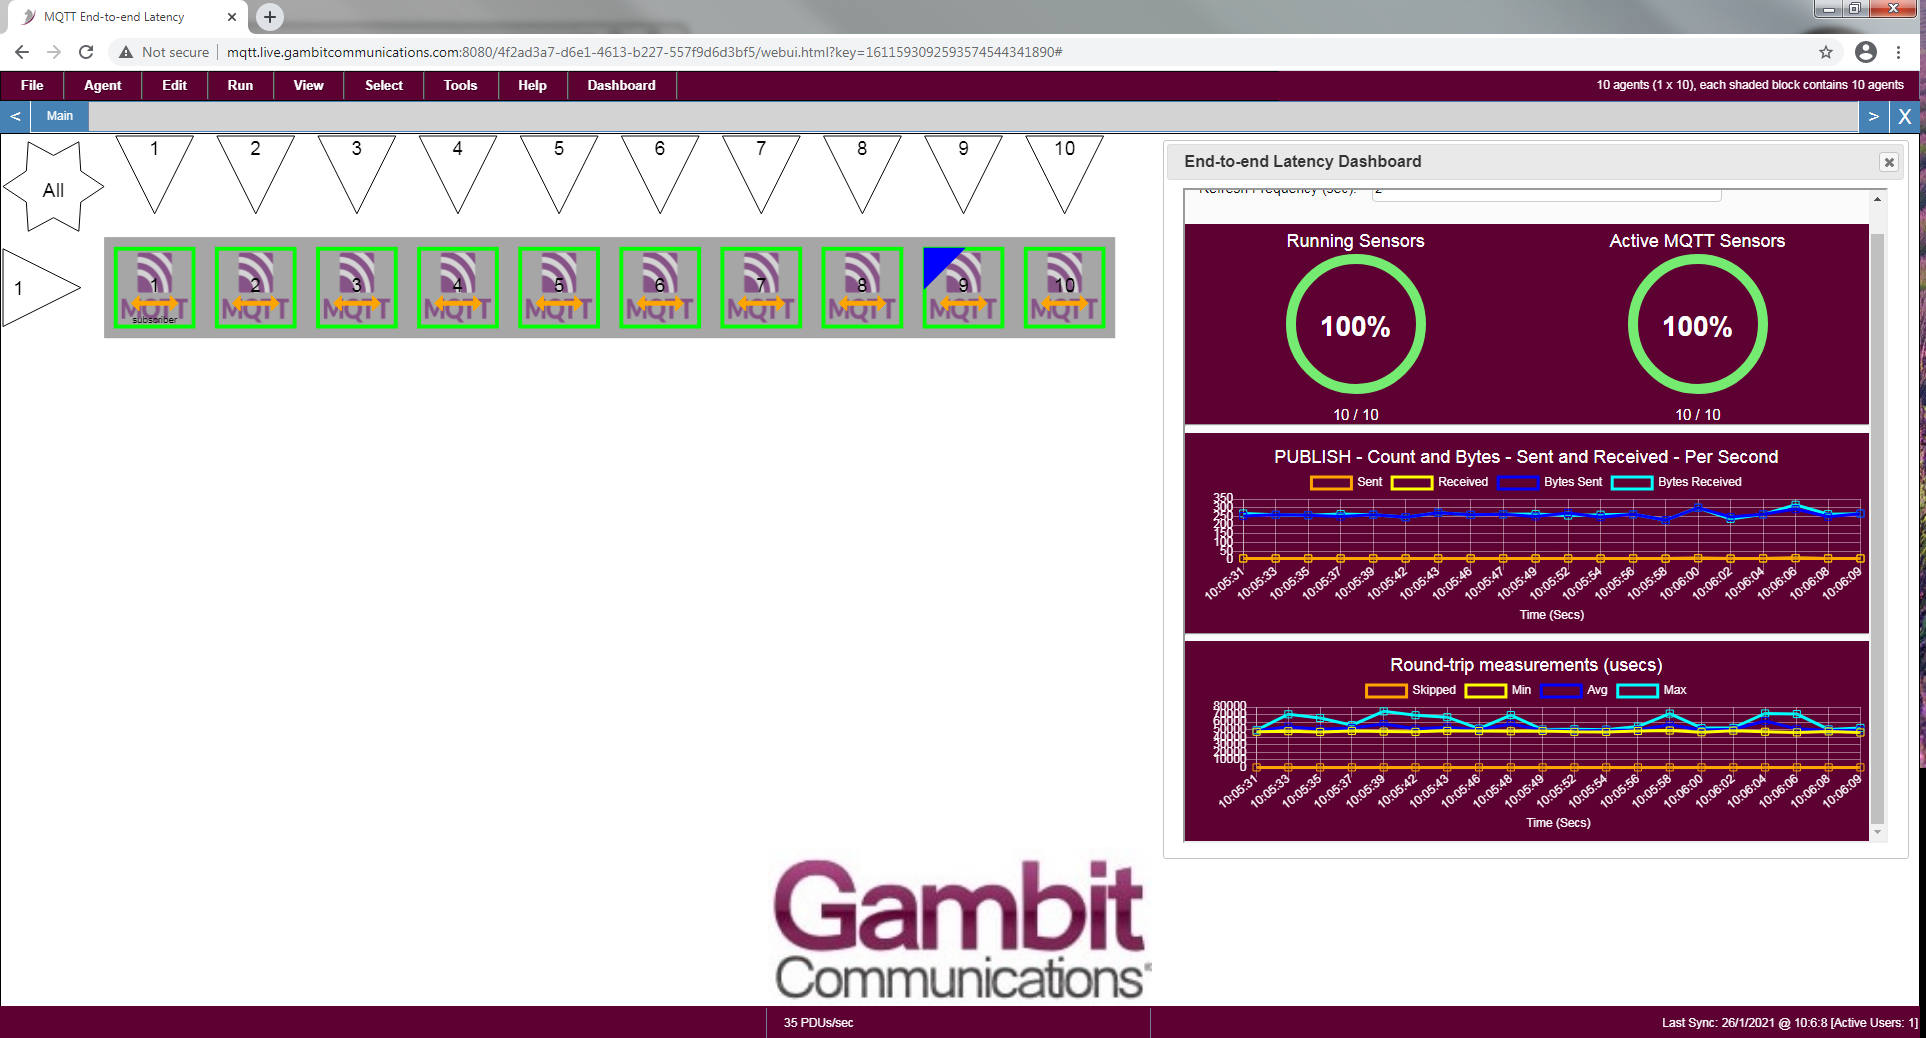Open Chrome three-dot menu
1926x1038 pixels.
click(1899, 52)
